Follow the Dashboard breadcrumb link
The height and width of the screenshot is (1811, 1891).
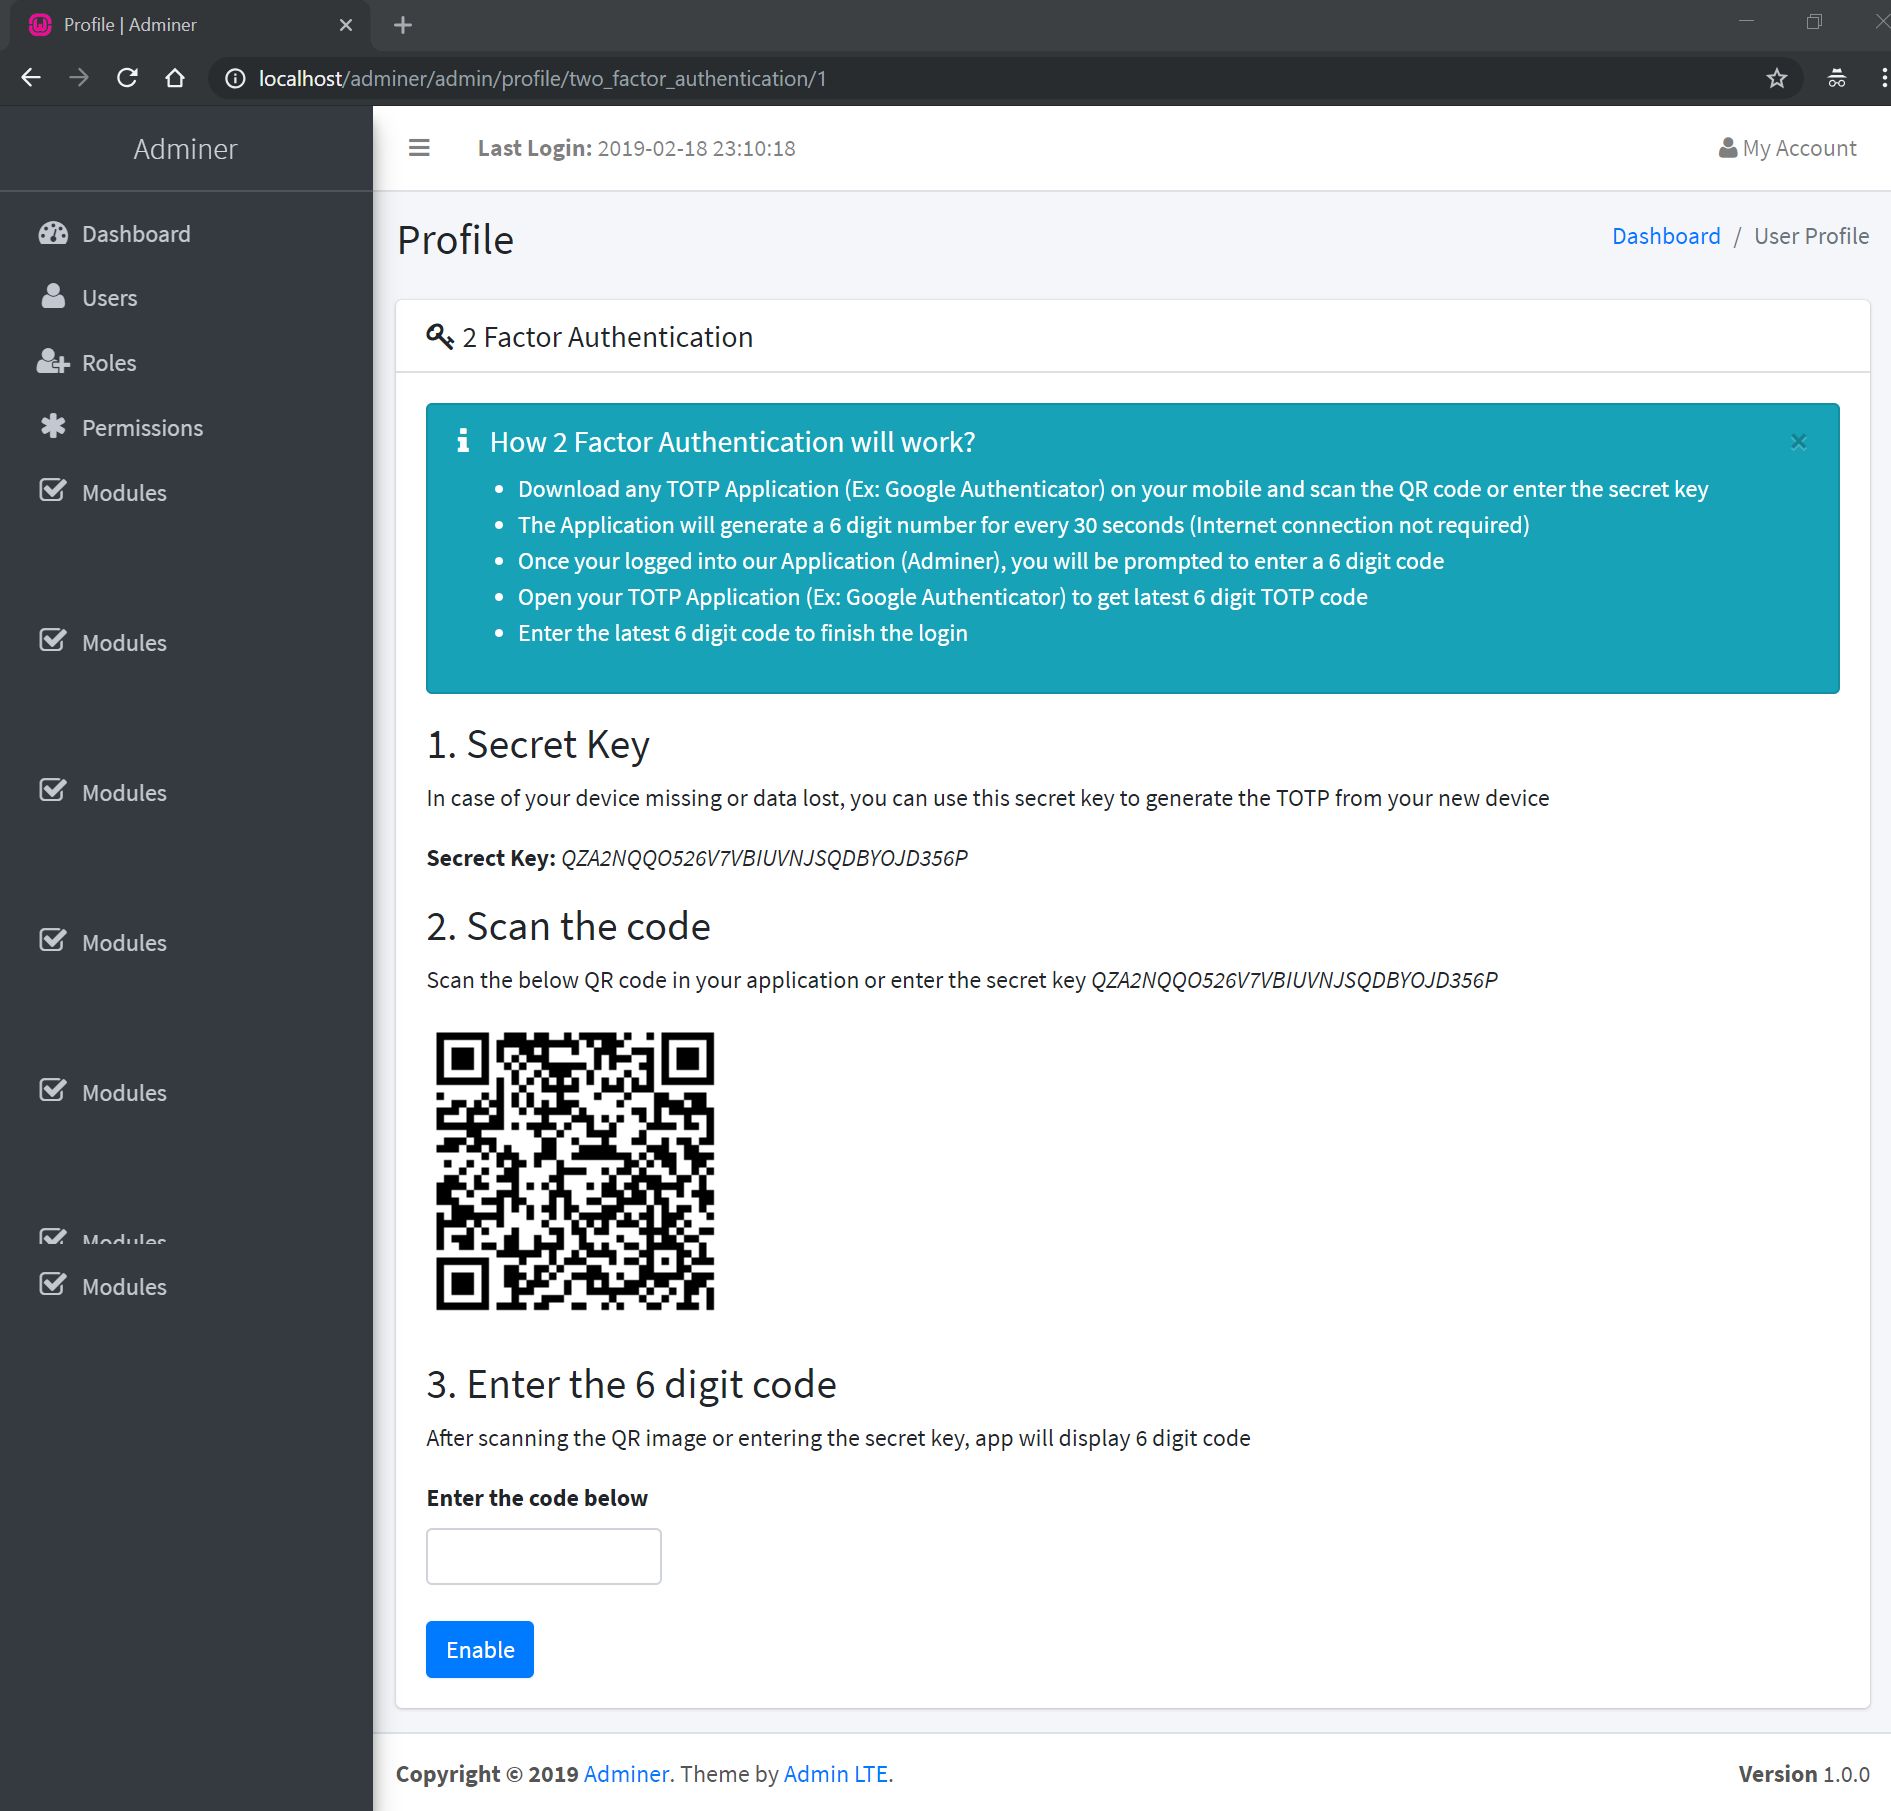coord(1666,236)
